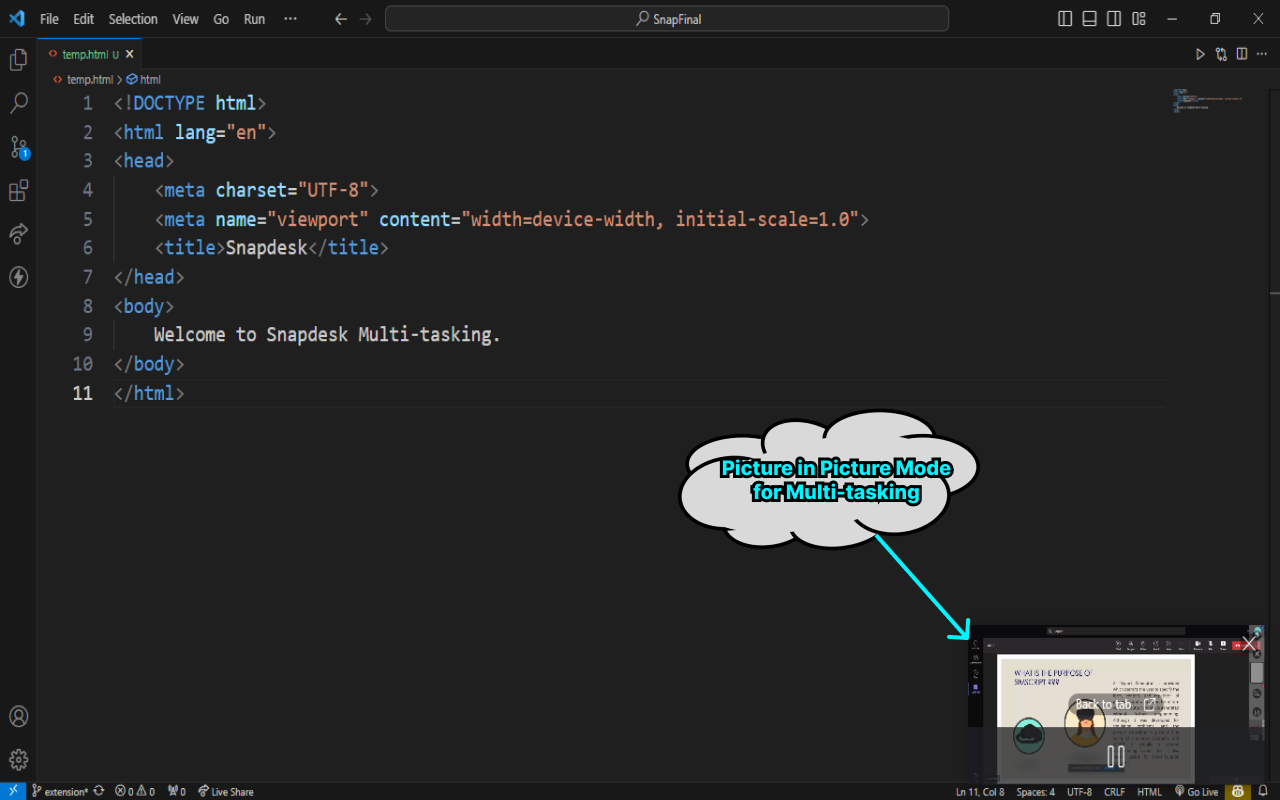
Task: Click line number 5 in the gutter
Action: pos(87,219)
